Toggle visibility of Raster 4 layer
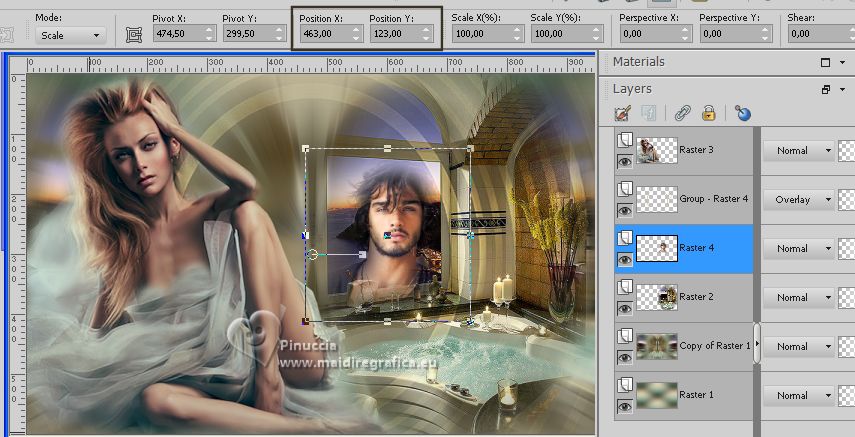Image resolution: width=855 pixels, height=437 pixels. (x=625, y=259)
